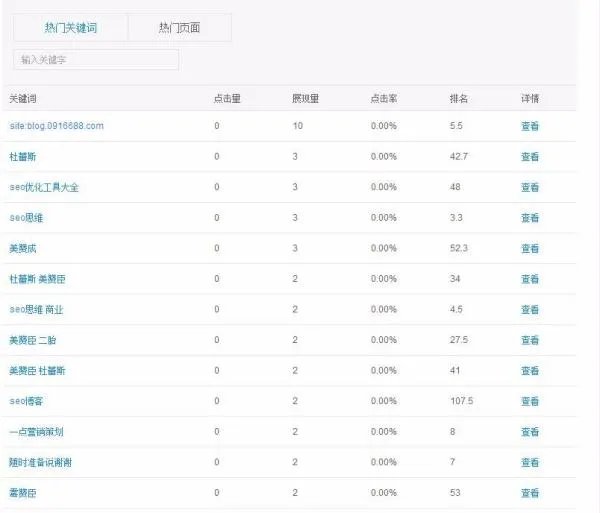Click the 展现量 column header
The image size is (600, 513).
click(305, 99)
